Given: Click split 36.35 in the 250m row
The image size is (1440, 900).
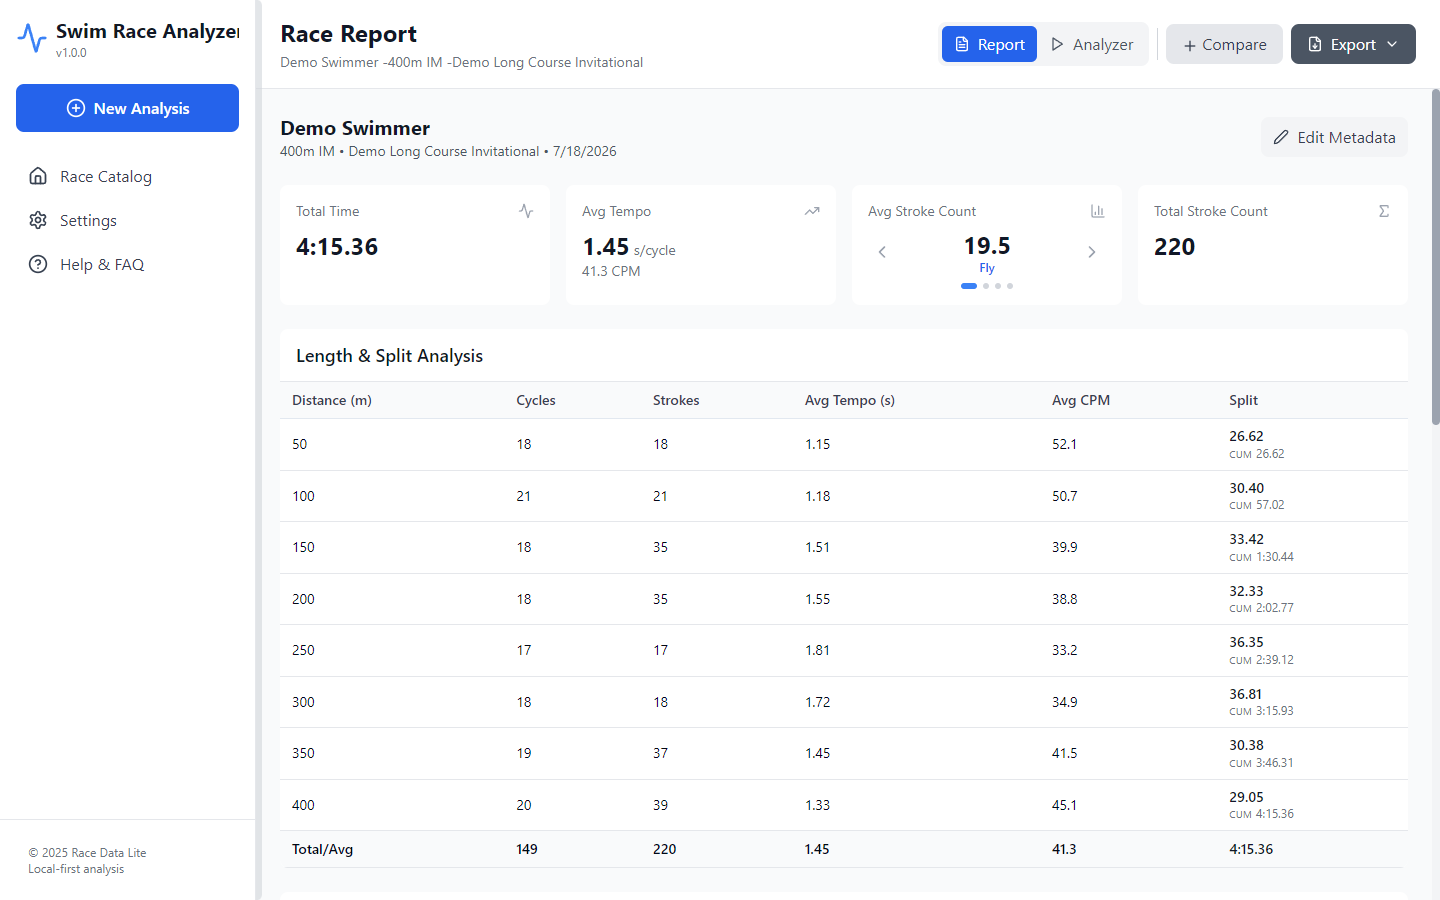Looking at the screenshot, I should click(1246, 642).
